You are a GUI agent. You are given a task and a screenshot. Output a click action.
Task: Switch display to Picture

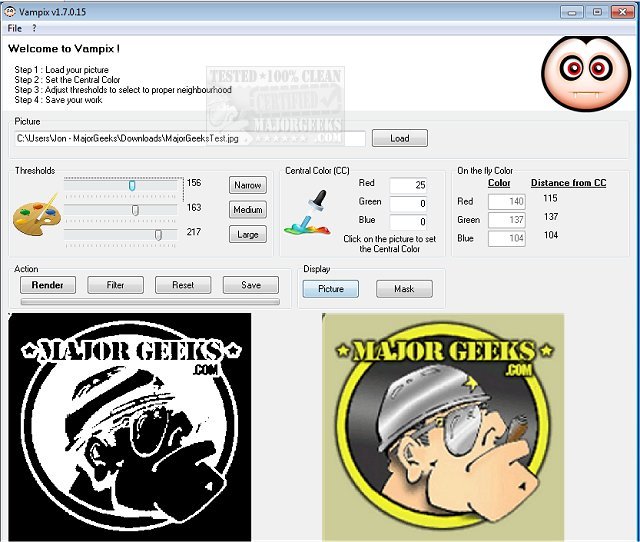pos(331,289)
